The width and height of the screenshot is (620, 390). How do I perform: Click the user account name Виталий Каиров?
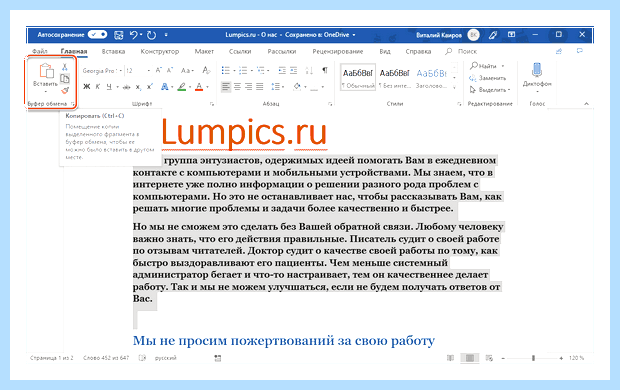click(439, 35)
